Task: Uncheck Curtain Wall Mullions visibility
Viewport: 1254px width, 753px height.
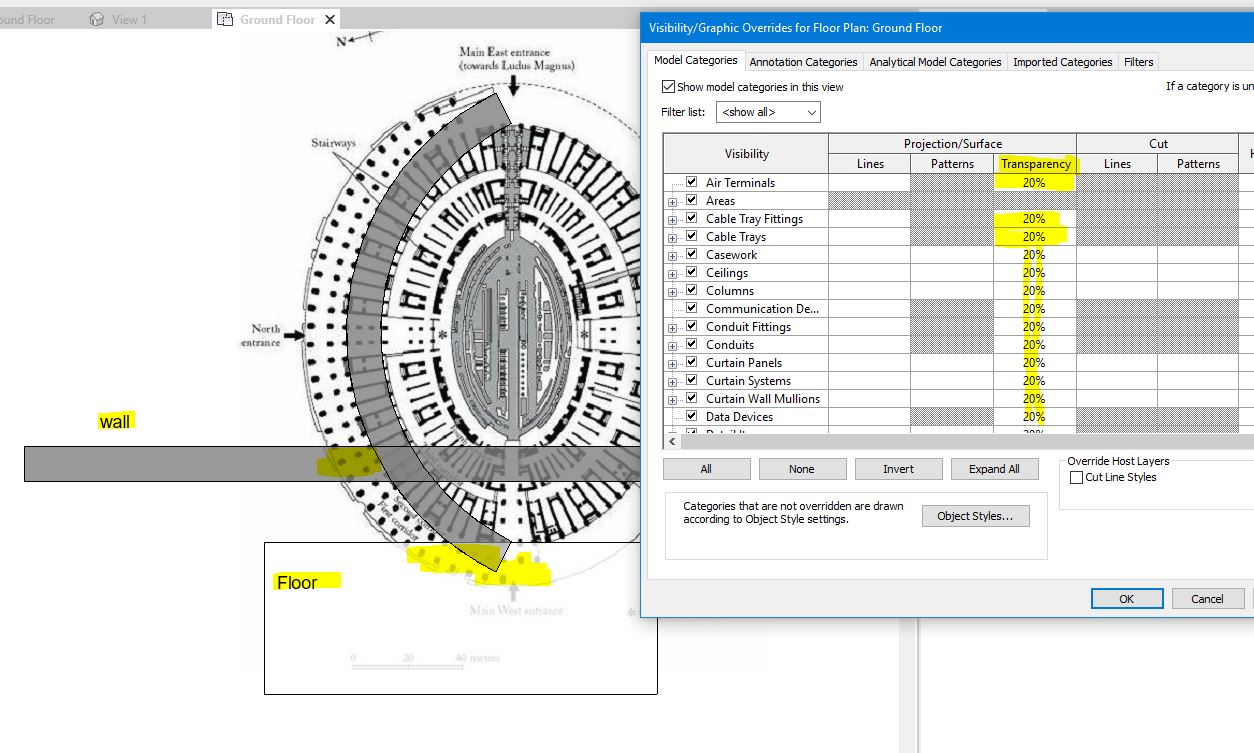Action: (692, 398)
